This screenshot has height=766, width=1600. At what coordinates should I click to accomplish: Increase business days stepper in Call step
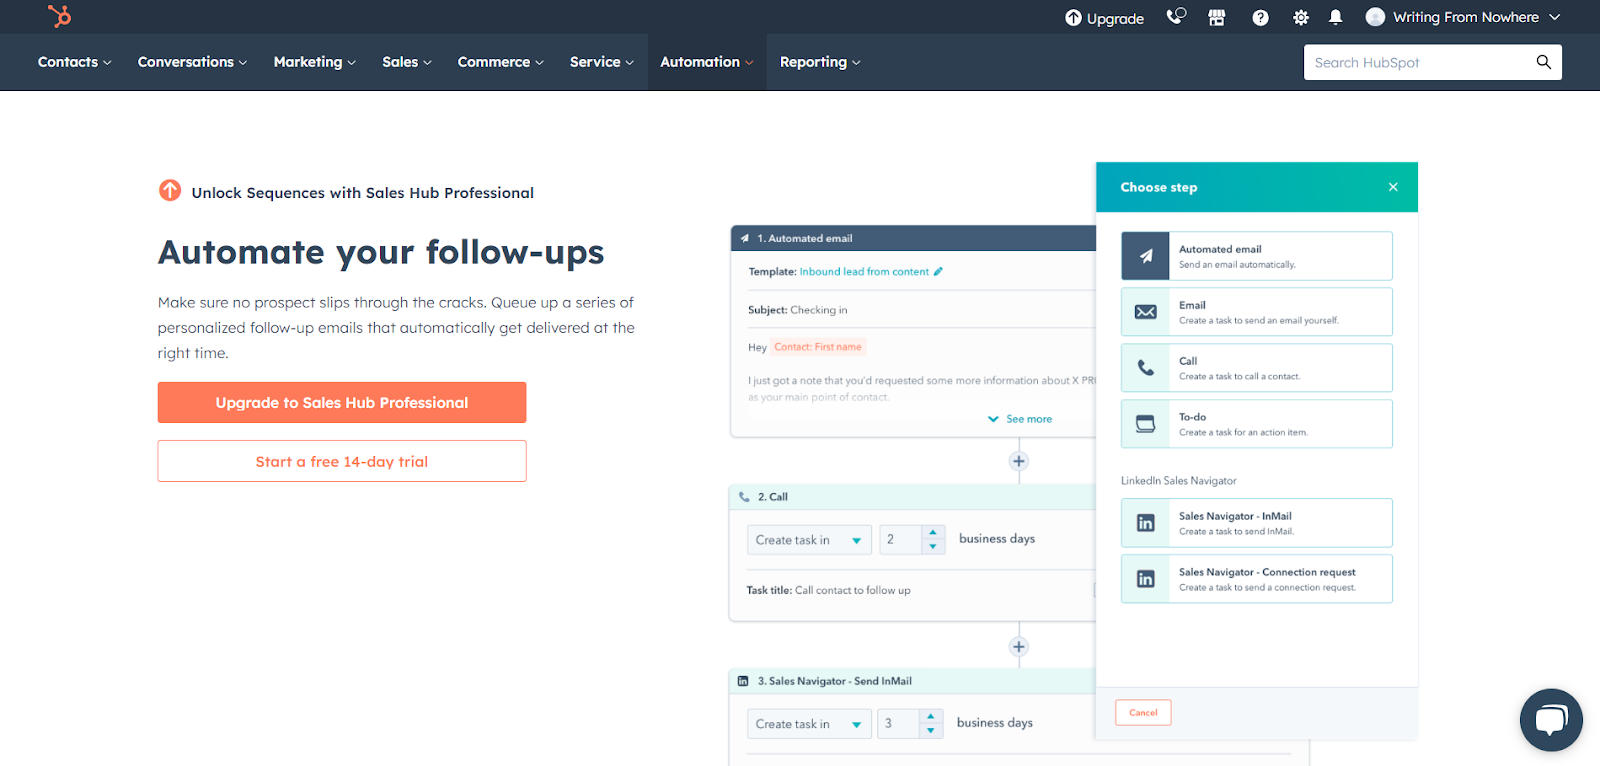tap(933, 533)
